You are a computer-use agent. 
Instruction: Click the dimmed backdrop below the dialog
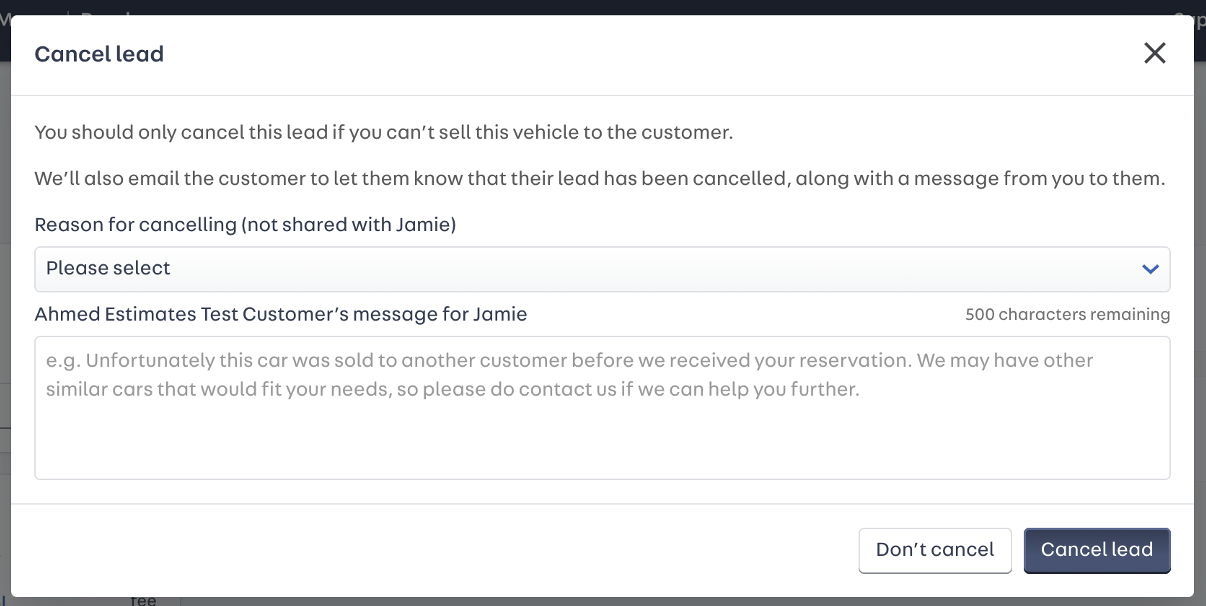click(600, 601)
